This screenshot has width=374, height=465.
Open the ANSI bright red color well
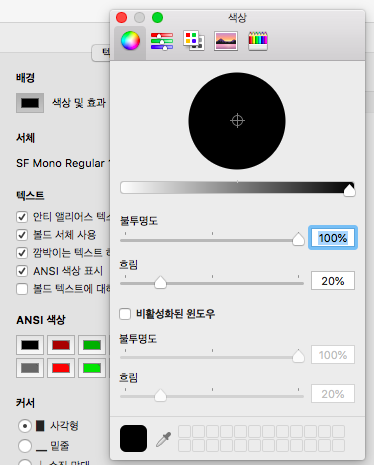61,368
